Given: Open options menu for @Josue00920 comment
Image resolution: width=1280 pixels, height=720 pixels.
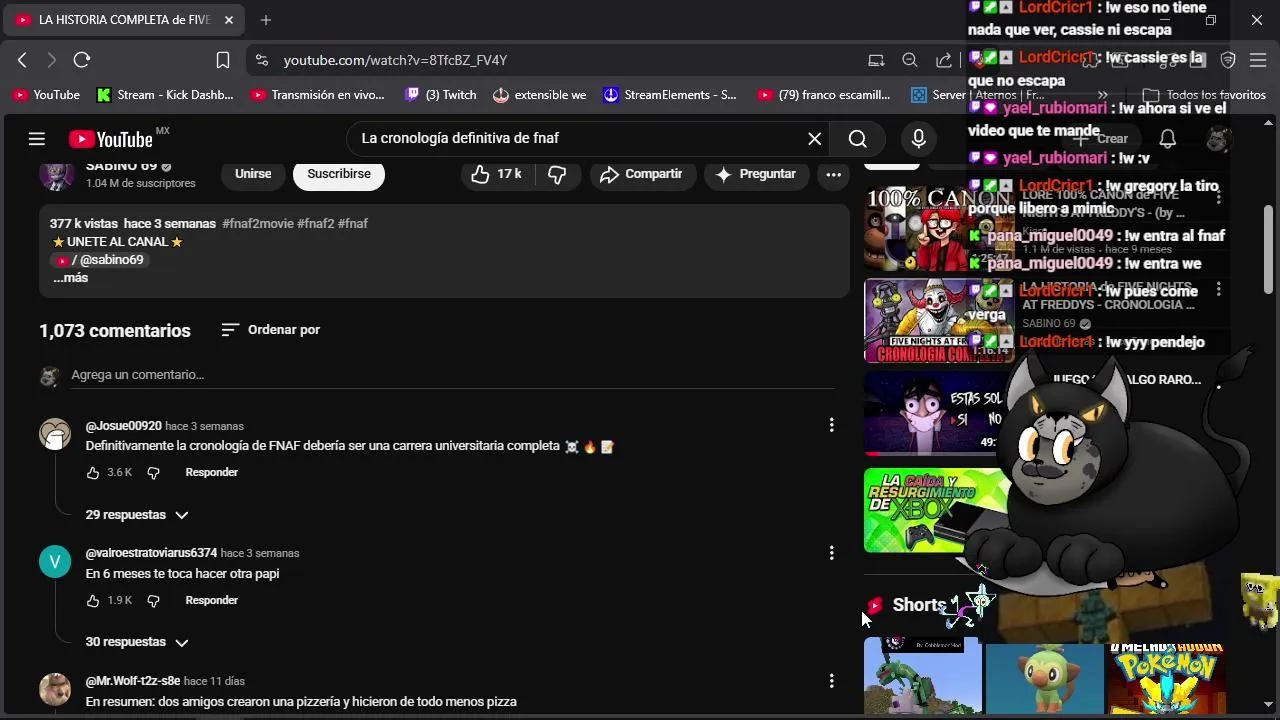Looking at the screenshot, I should [831, 425].
